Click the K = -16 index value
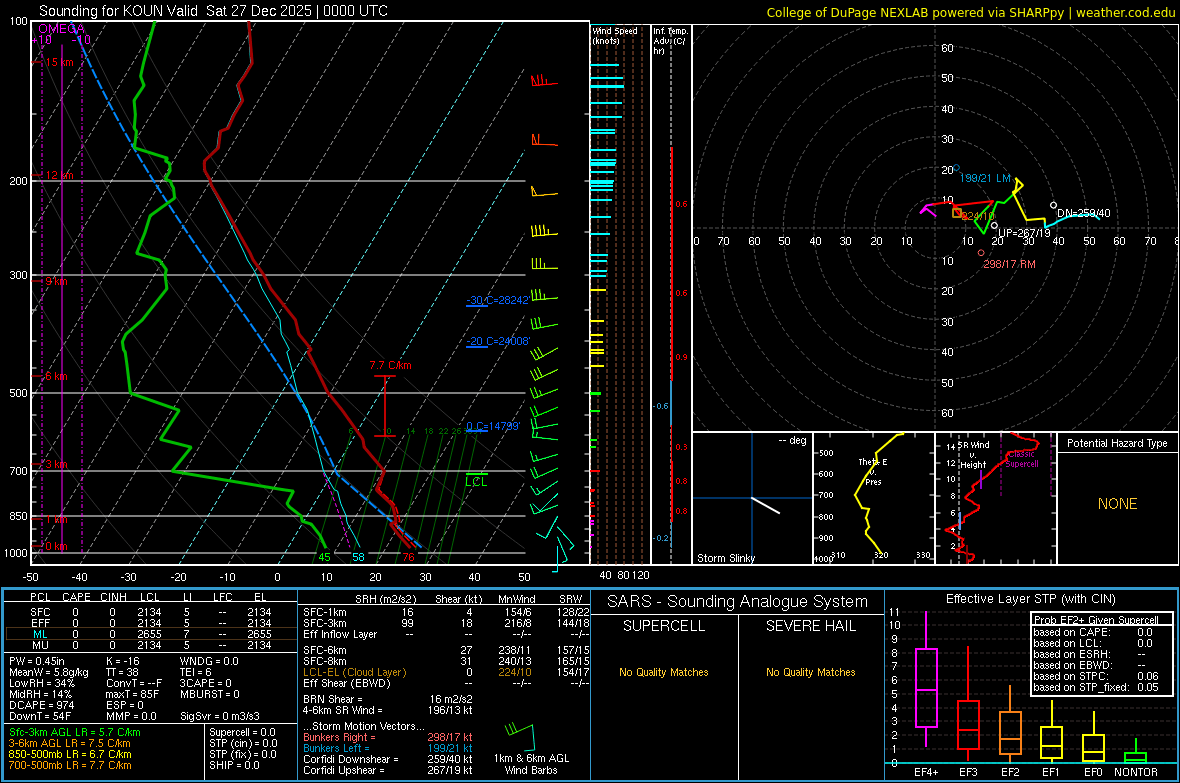 [123, 661]
